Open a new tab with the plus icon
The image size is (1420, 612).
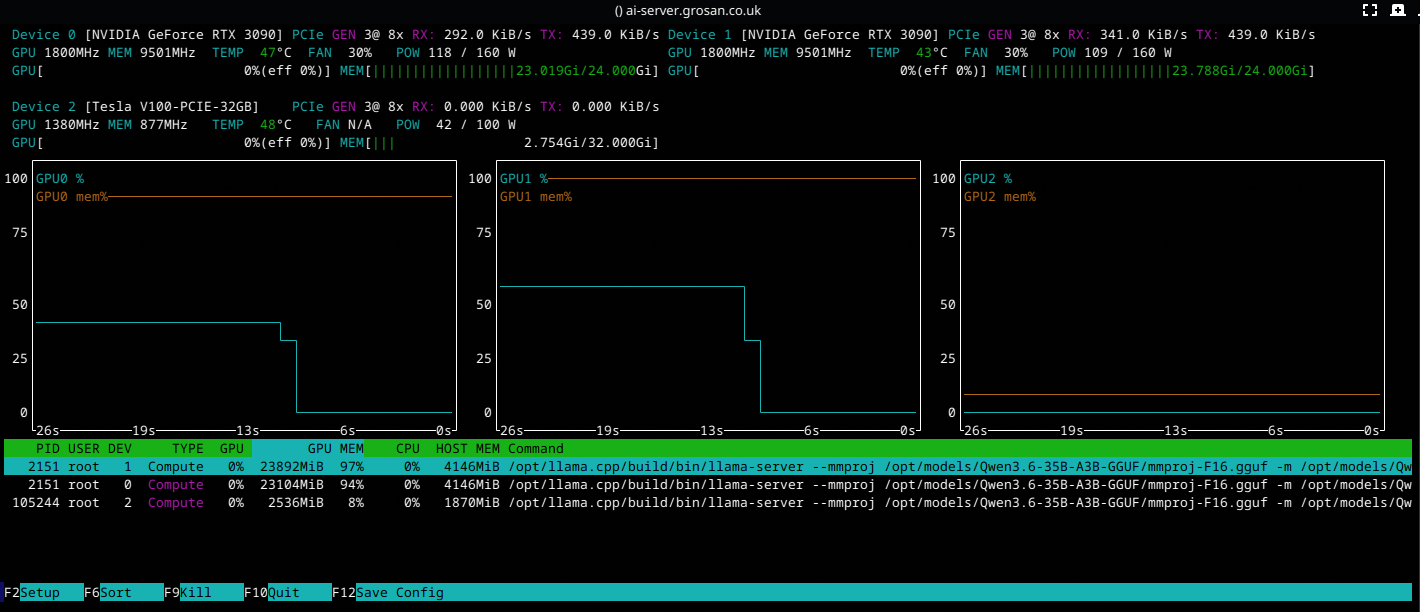(1397, 10)
